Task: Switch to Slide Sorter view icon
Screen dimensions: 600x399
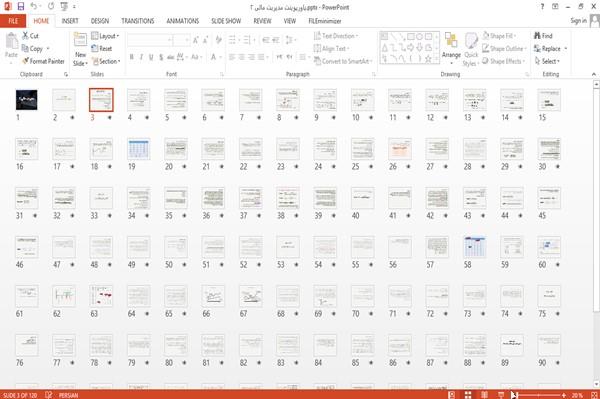Action: point(468,395)
